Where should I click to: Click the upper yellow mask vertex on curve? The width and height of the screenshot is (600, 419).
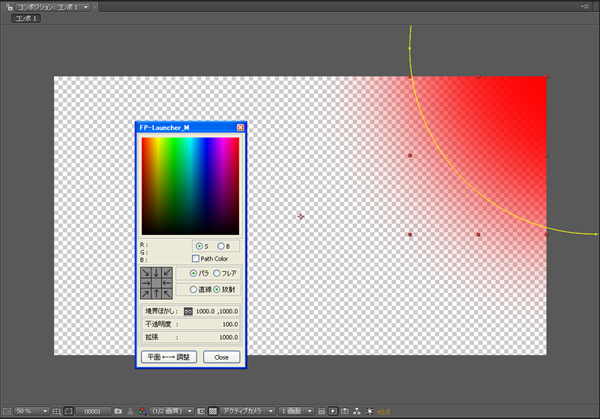click(410, 48)
